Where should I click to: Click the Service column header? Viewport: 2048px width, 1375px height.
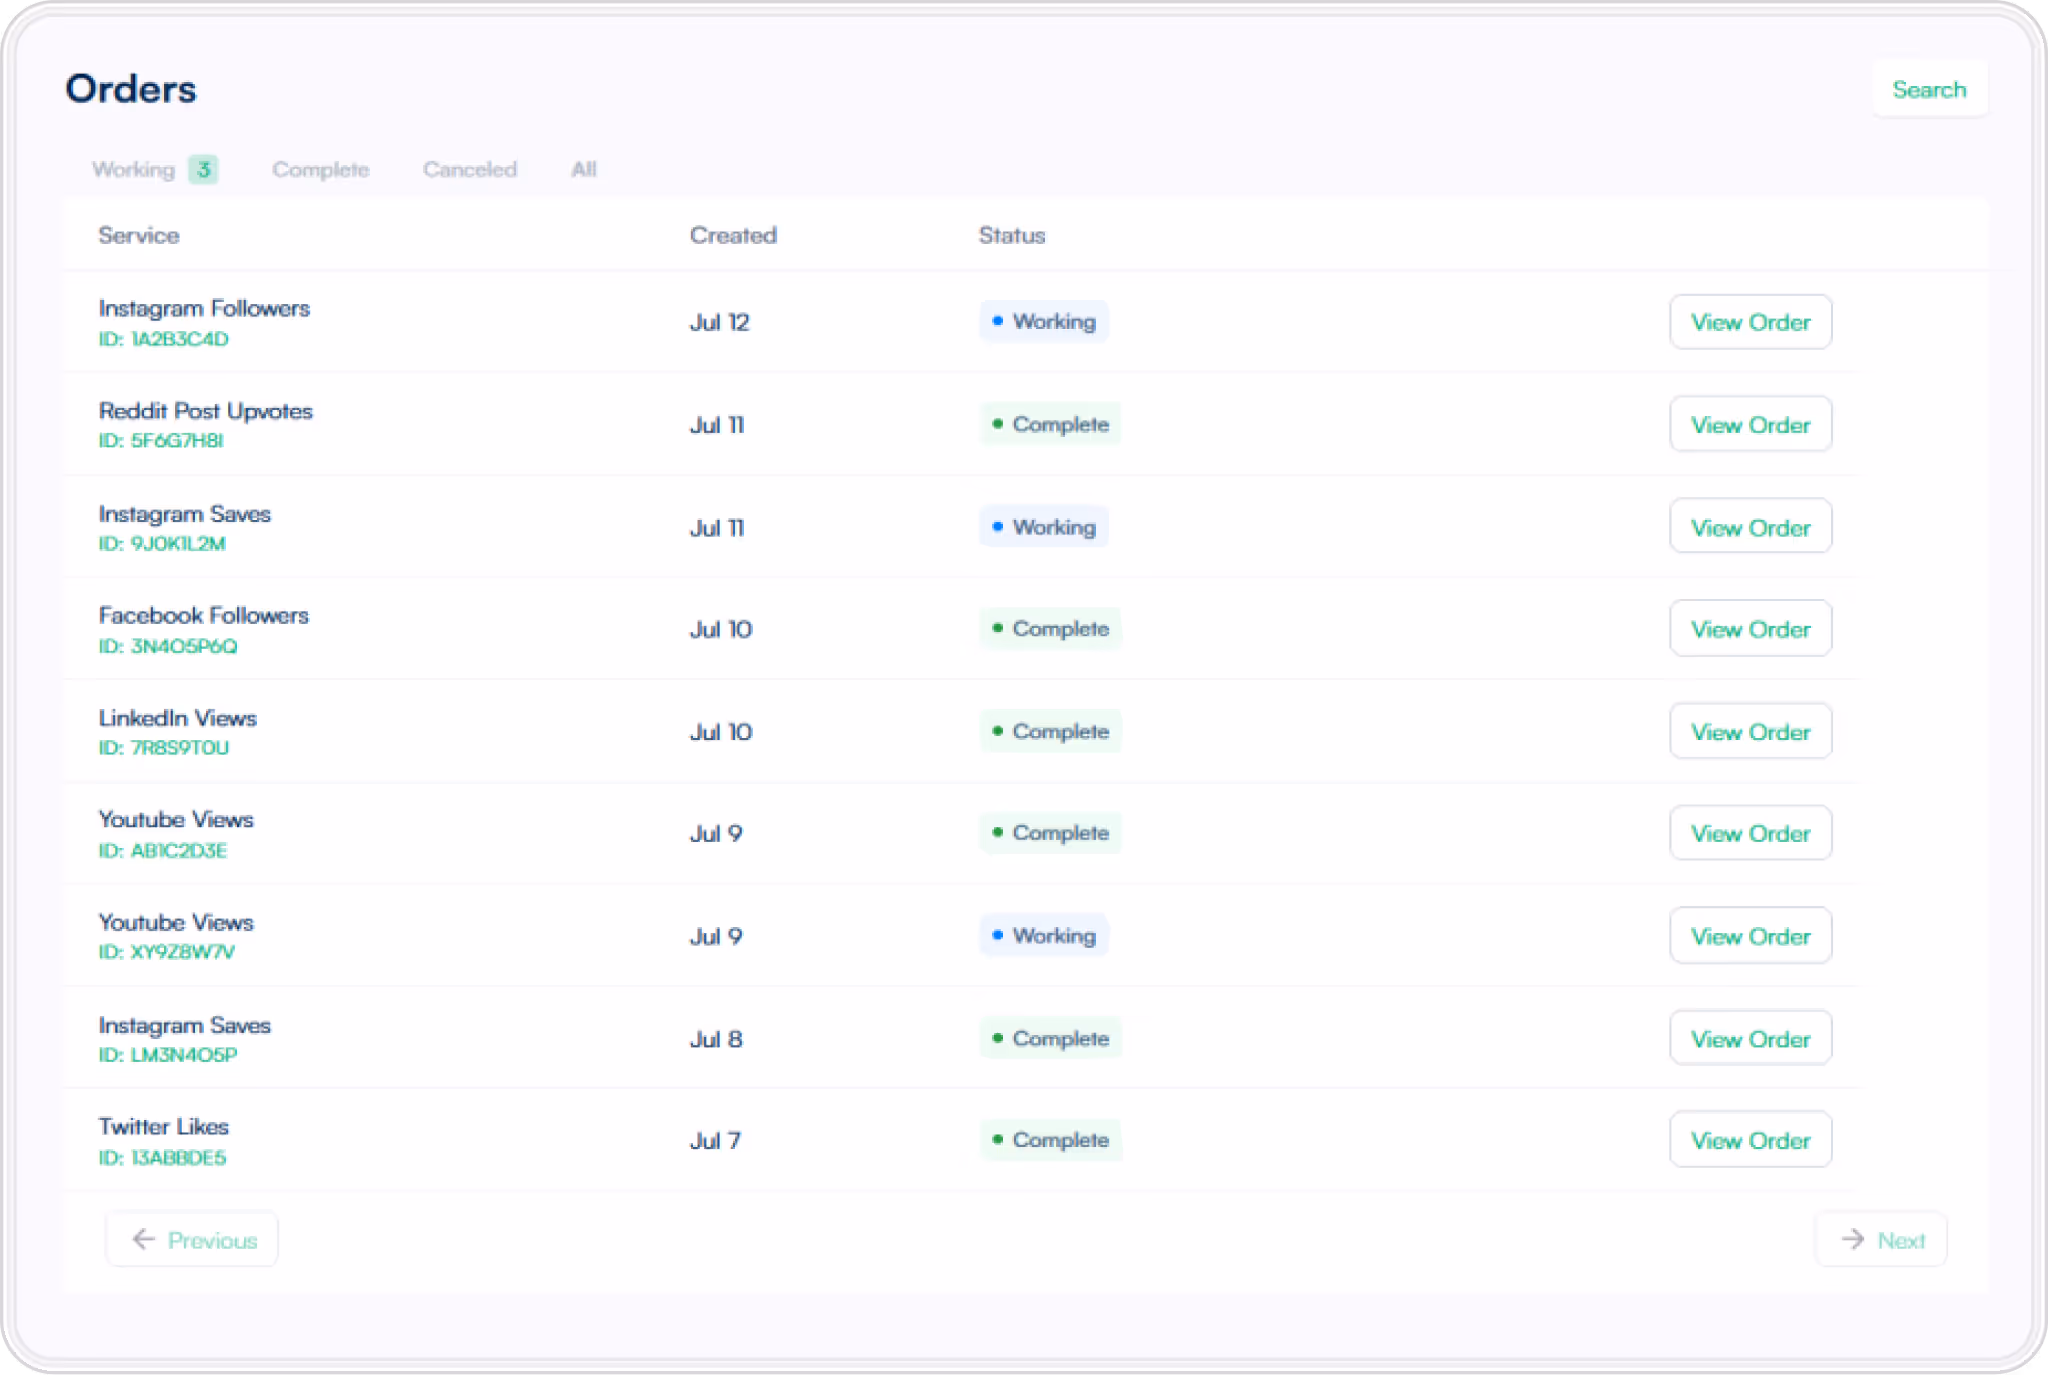(x=139, y=235)
